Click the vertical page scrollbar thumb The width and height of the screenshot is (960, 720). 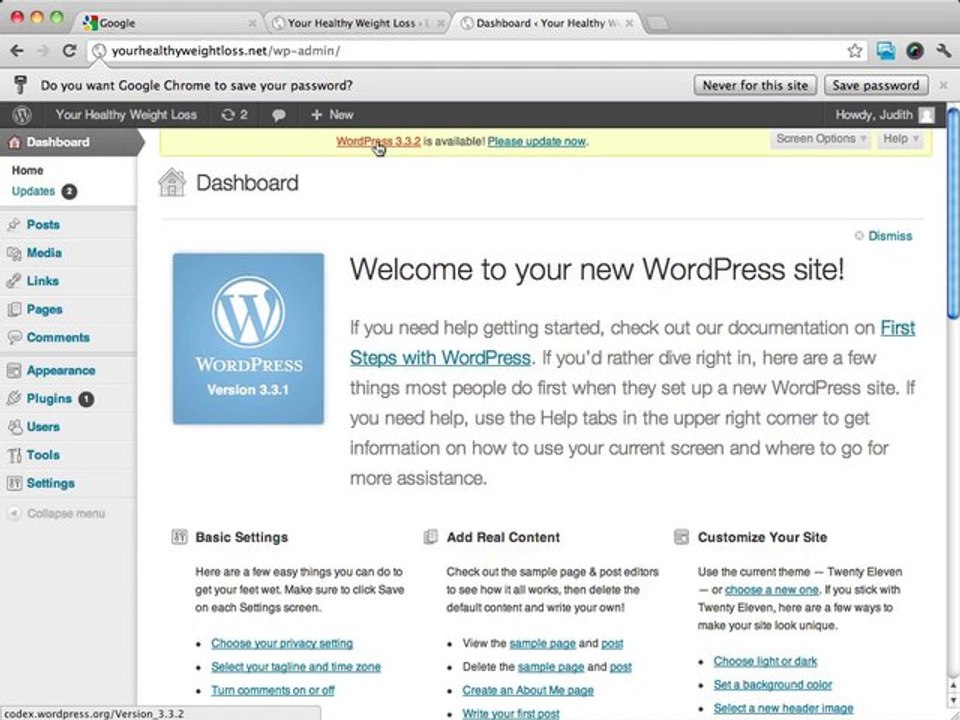(x=953, y=214)
